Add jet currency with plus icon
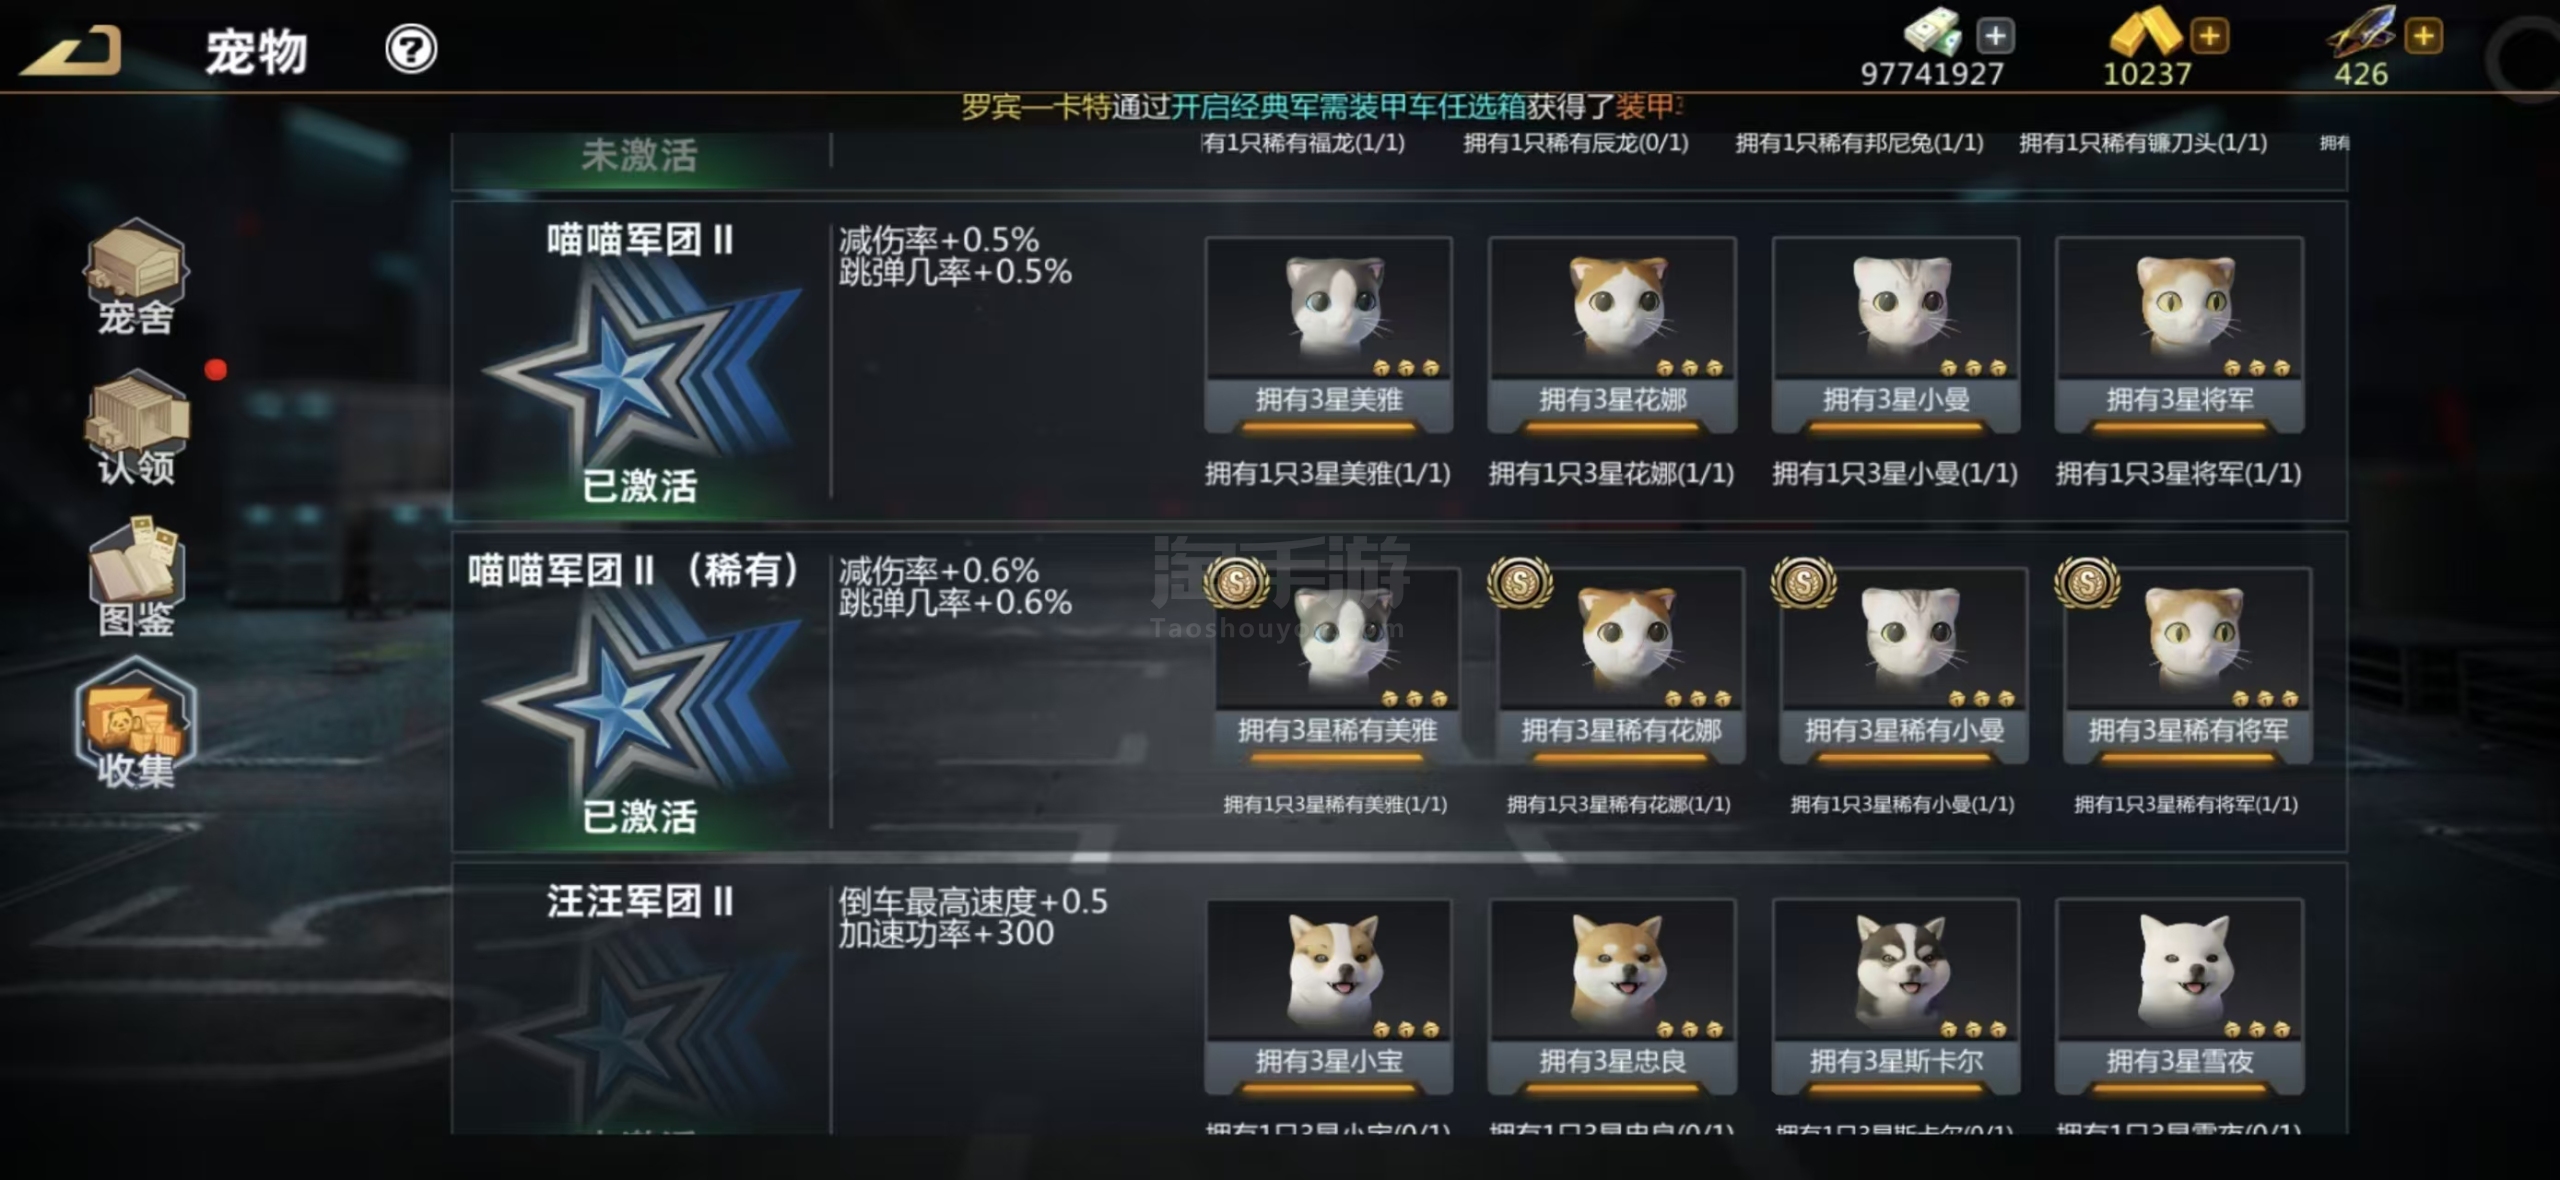This screenshot has width=2560, height=1180. point(2423,36)
